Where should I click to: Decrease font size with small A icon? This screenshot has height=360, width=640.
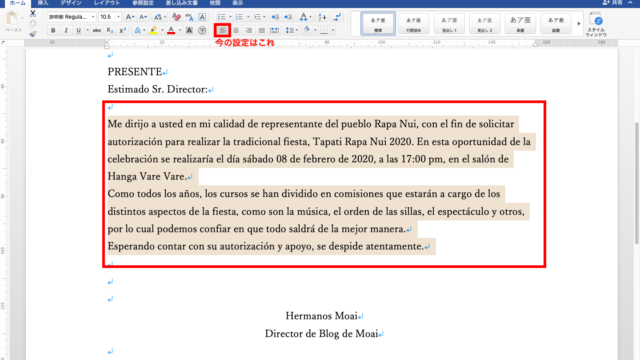(143, 17)
